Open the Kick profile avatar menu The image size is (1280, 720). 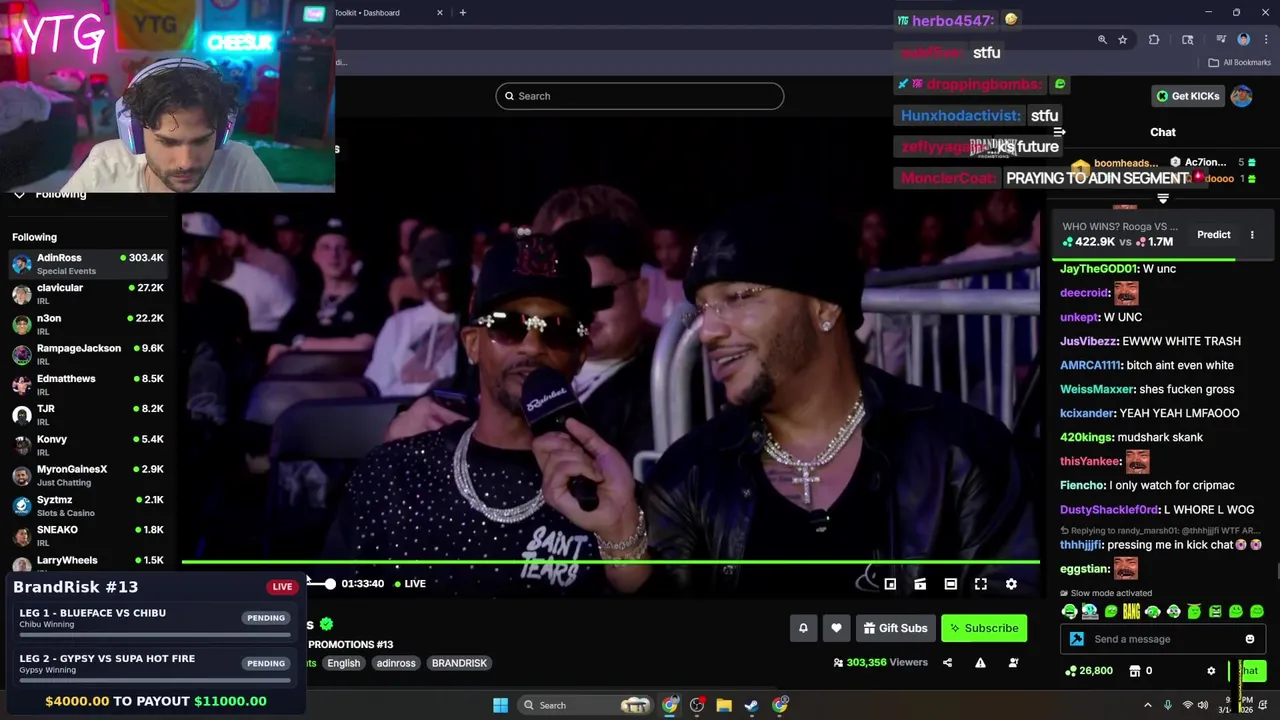click(x=1241, y=96)
